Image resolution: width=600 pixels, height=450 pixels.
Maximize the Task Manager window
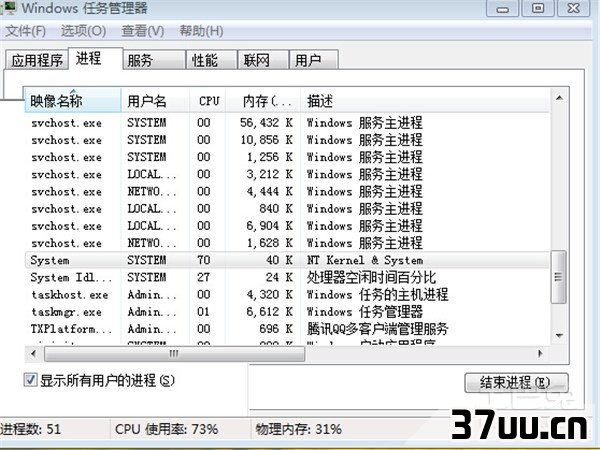click(538, 8)
